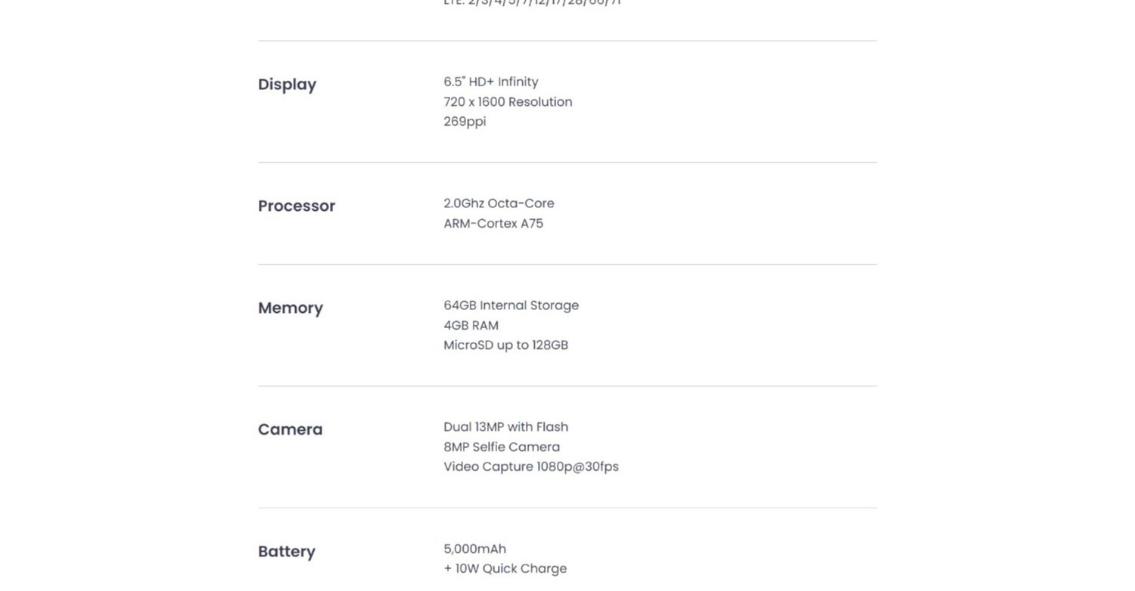This screenshot has width=1135, height=591.
Task: Click the Memory section heading
Action: [290, 308]
